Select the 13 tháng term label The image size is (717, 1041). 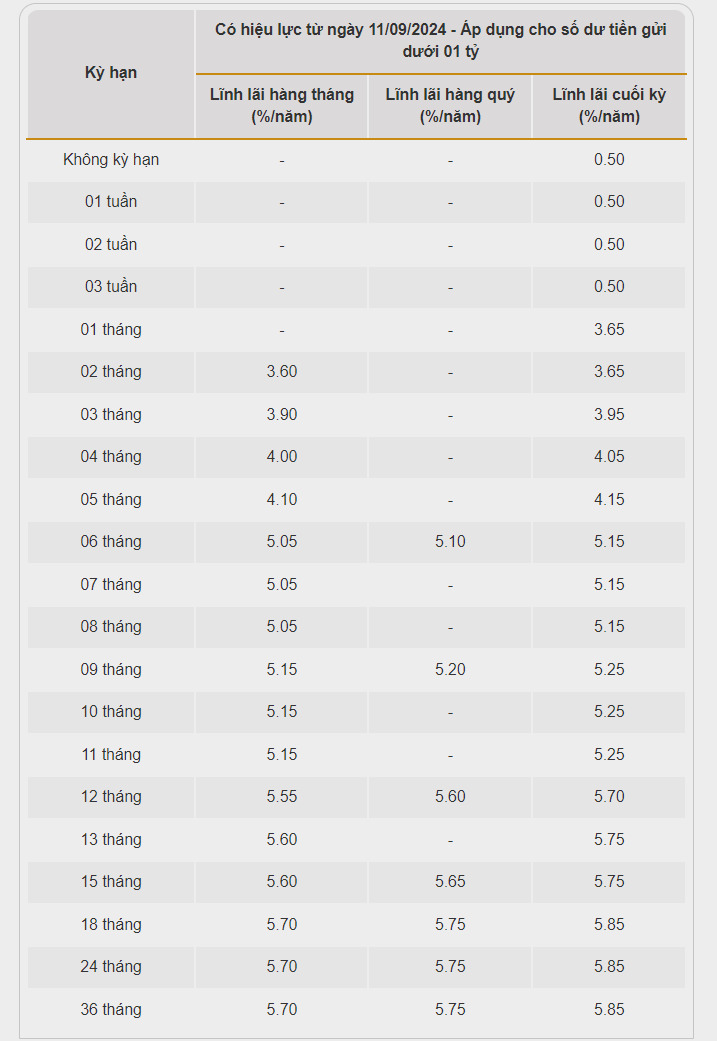coord(111,839)
